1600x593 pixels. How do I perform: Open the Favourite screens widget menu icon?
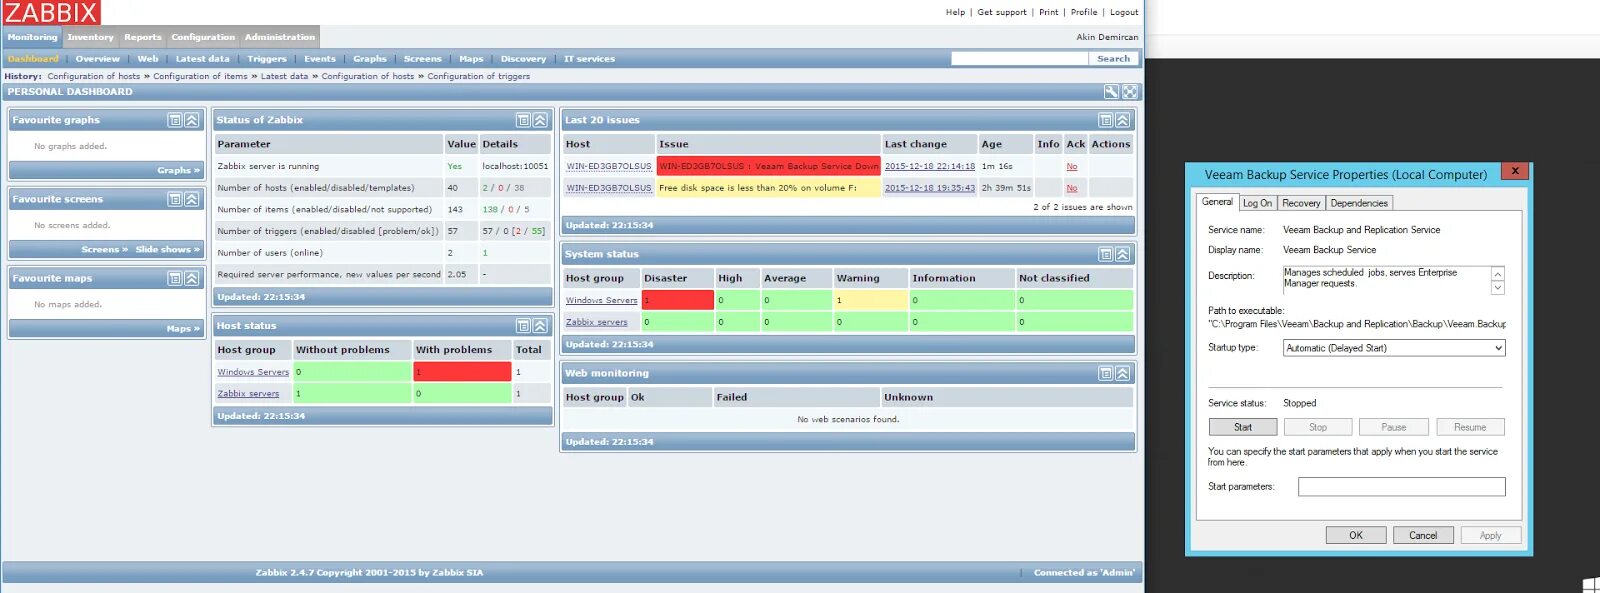pos(175,199)
